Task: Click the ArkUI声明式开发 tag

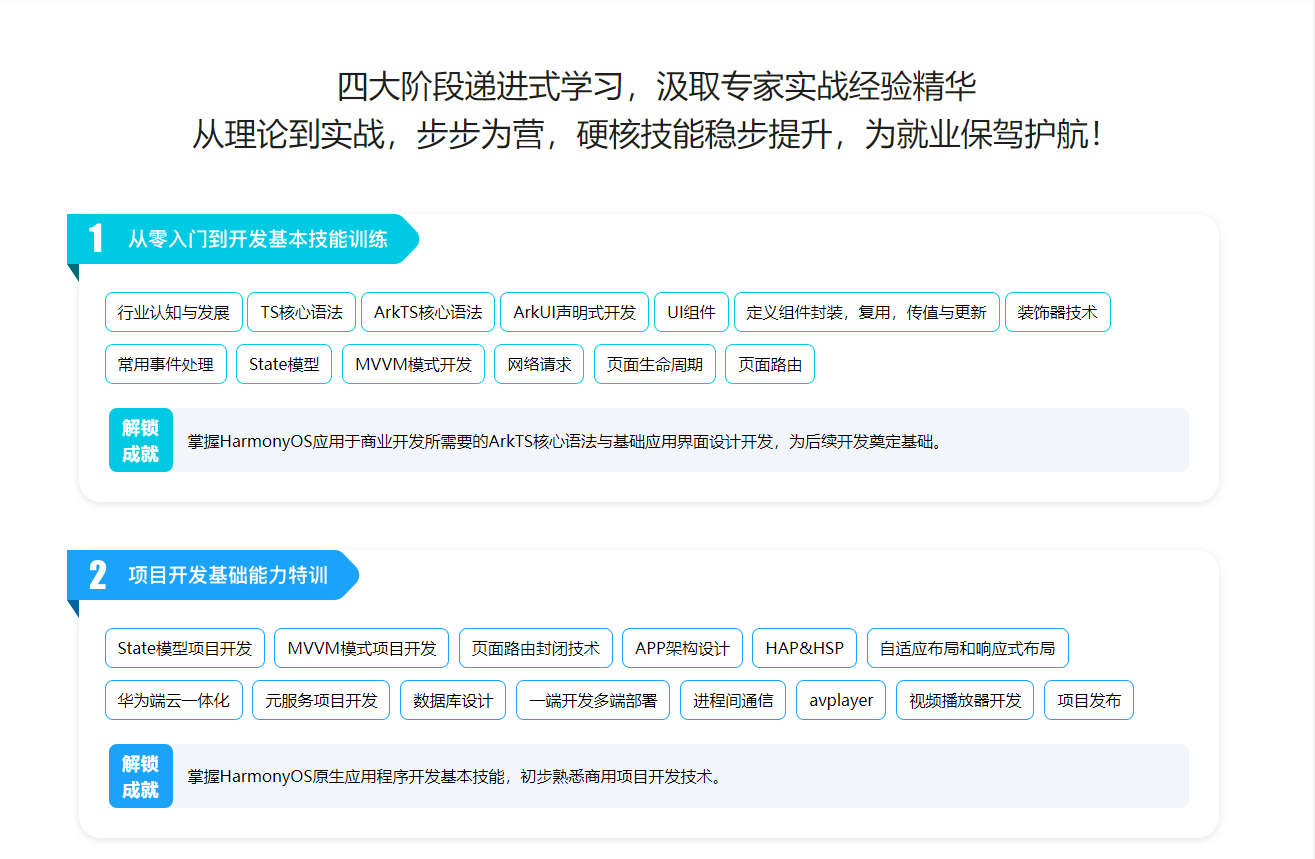Action: pos(574,312)
